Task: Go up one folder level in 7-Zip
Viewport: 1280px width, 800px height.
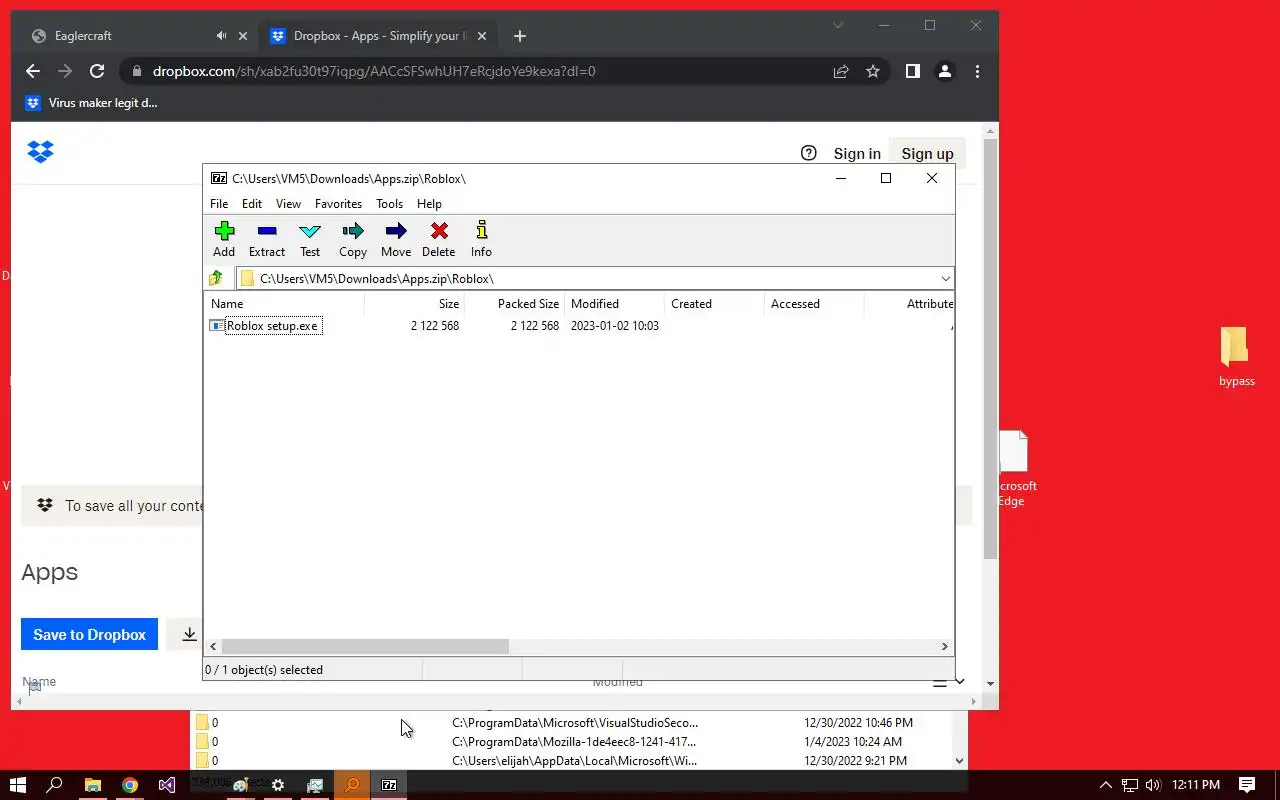Action: click(x=216, y=278)
